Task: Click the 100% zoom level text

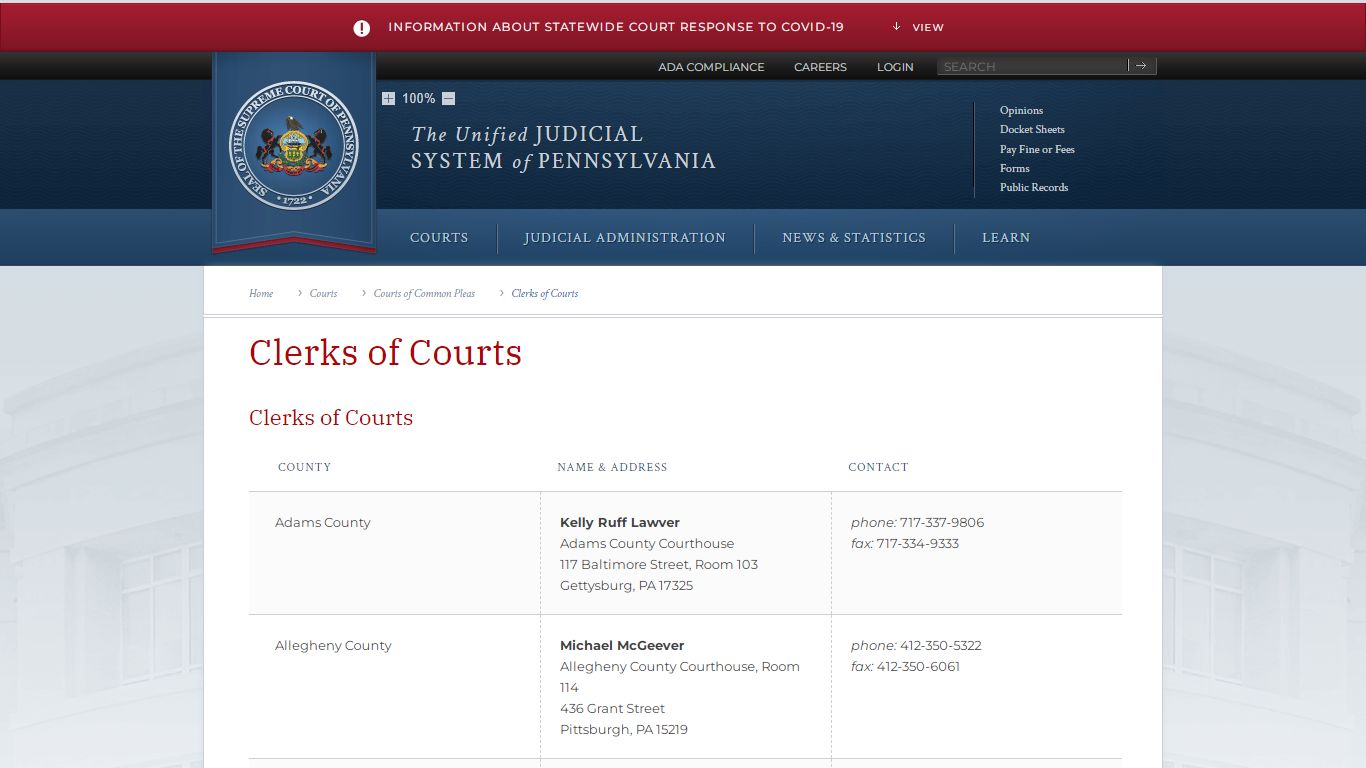Action: (418, 98)
